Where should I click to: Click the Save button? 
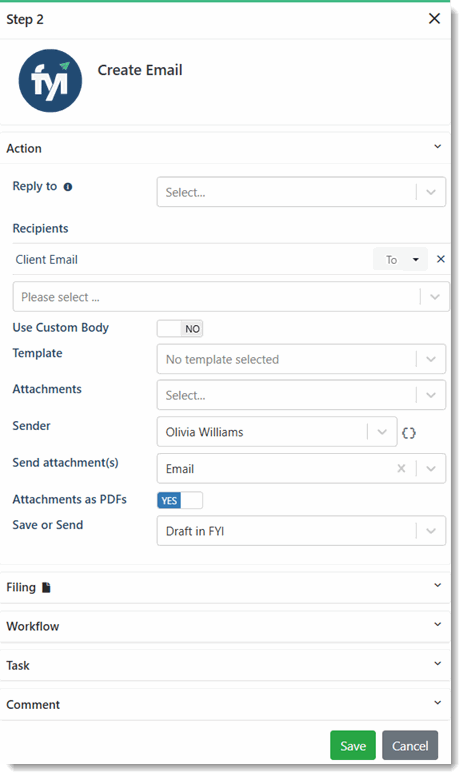click(353, 745)
